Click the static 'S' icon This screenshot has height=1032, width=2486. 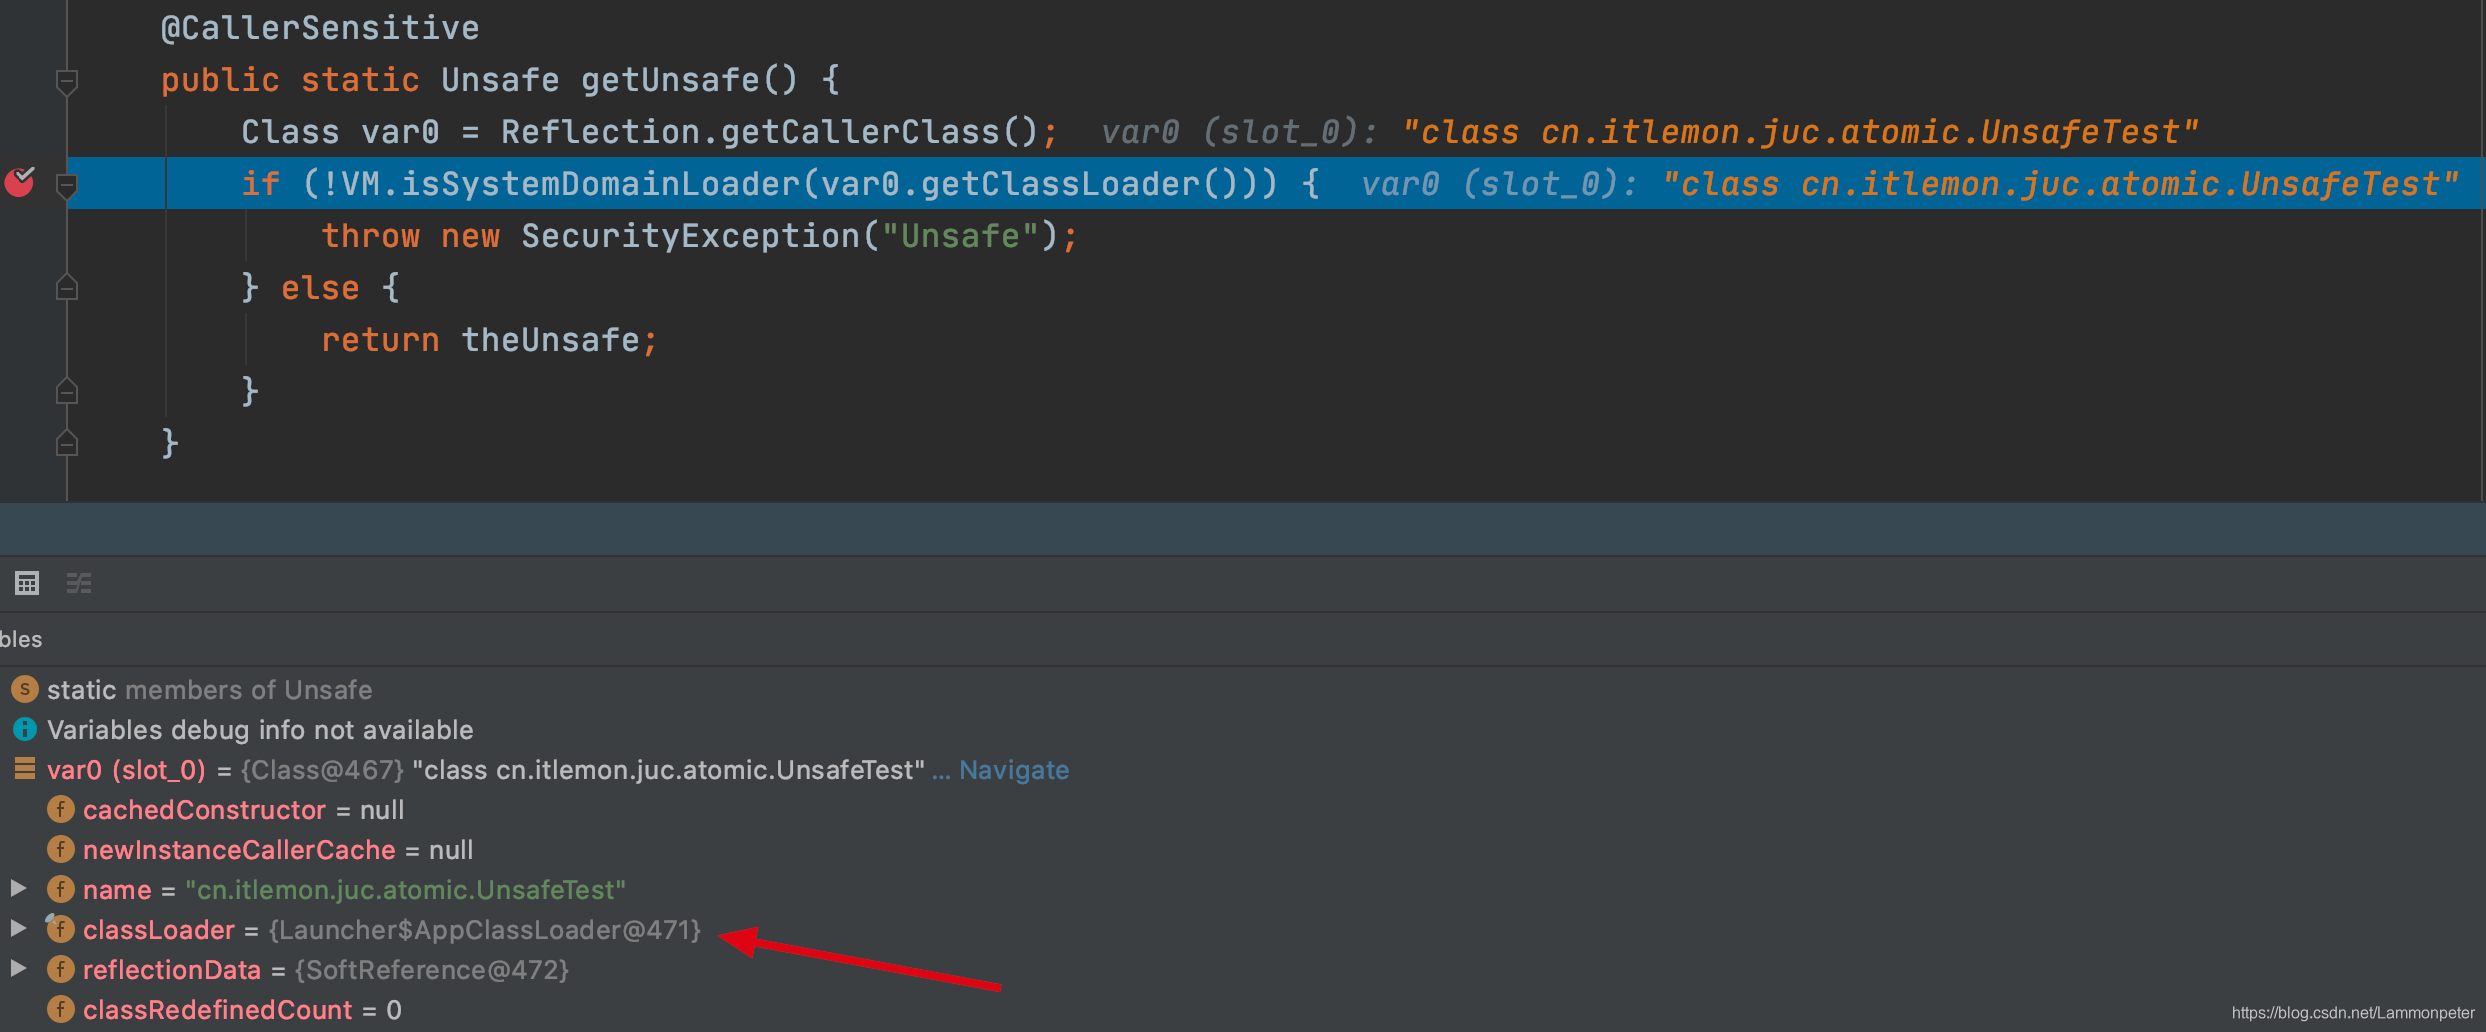(24, 689)
